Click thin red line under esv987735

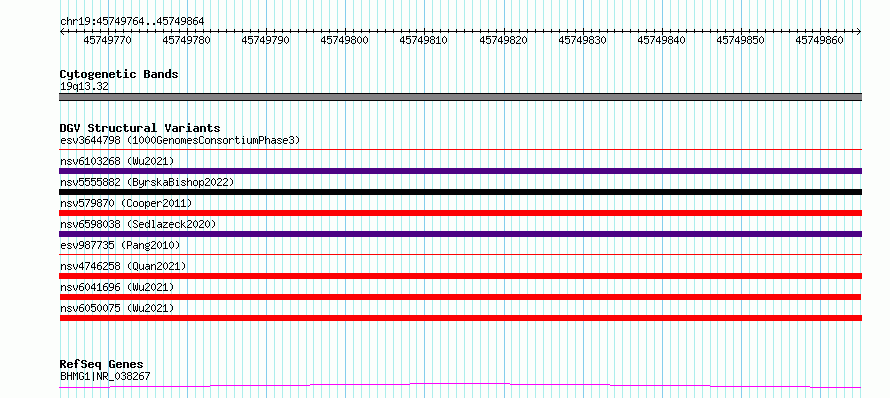[x=460, y=255]
